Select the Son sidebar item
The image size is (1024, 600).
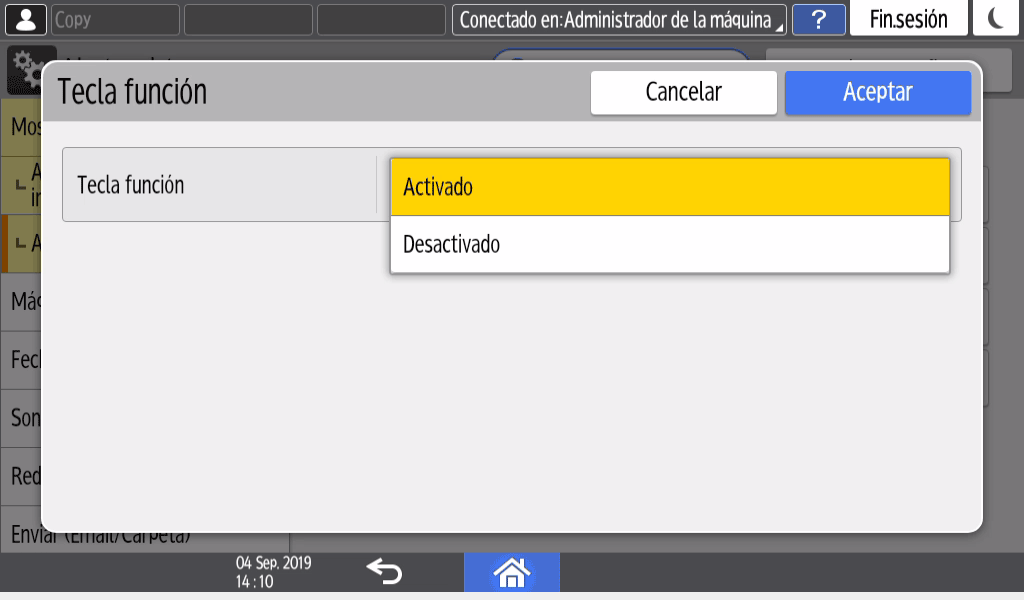[x=22, y=417]
